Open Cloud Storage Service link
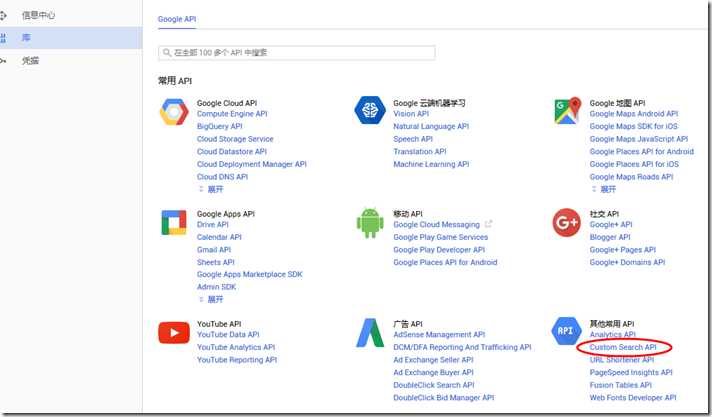The height and width of the screenshot is (417, 712). pos(235,139)
